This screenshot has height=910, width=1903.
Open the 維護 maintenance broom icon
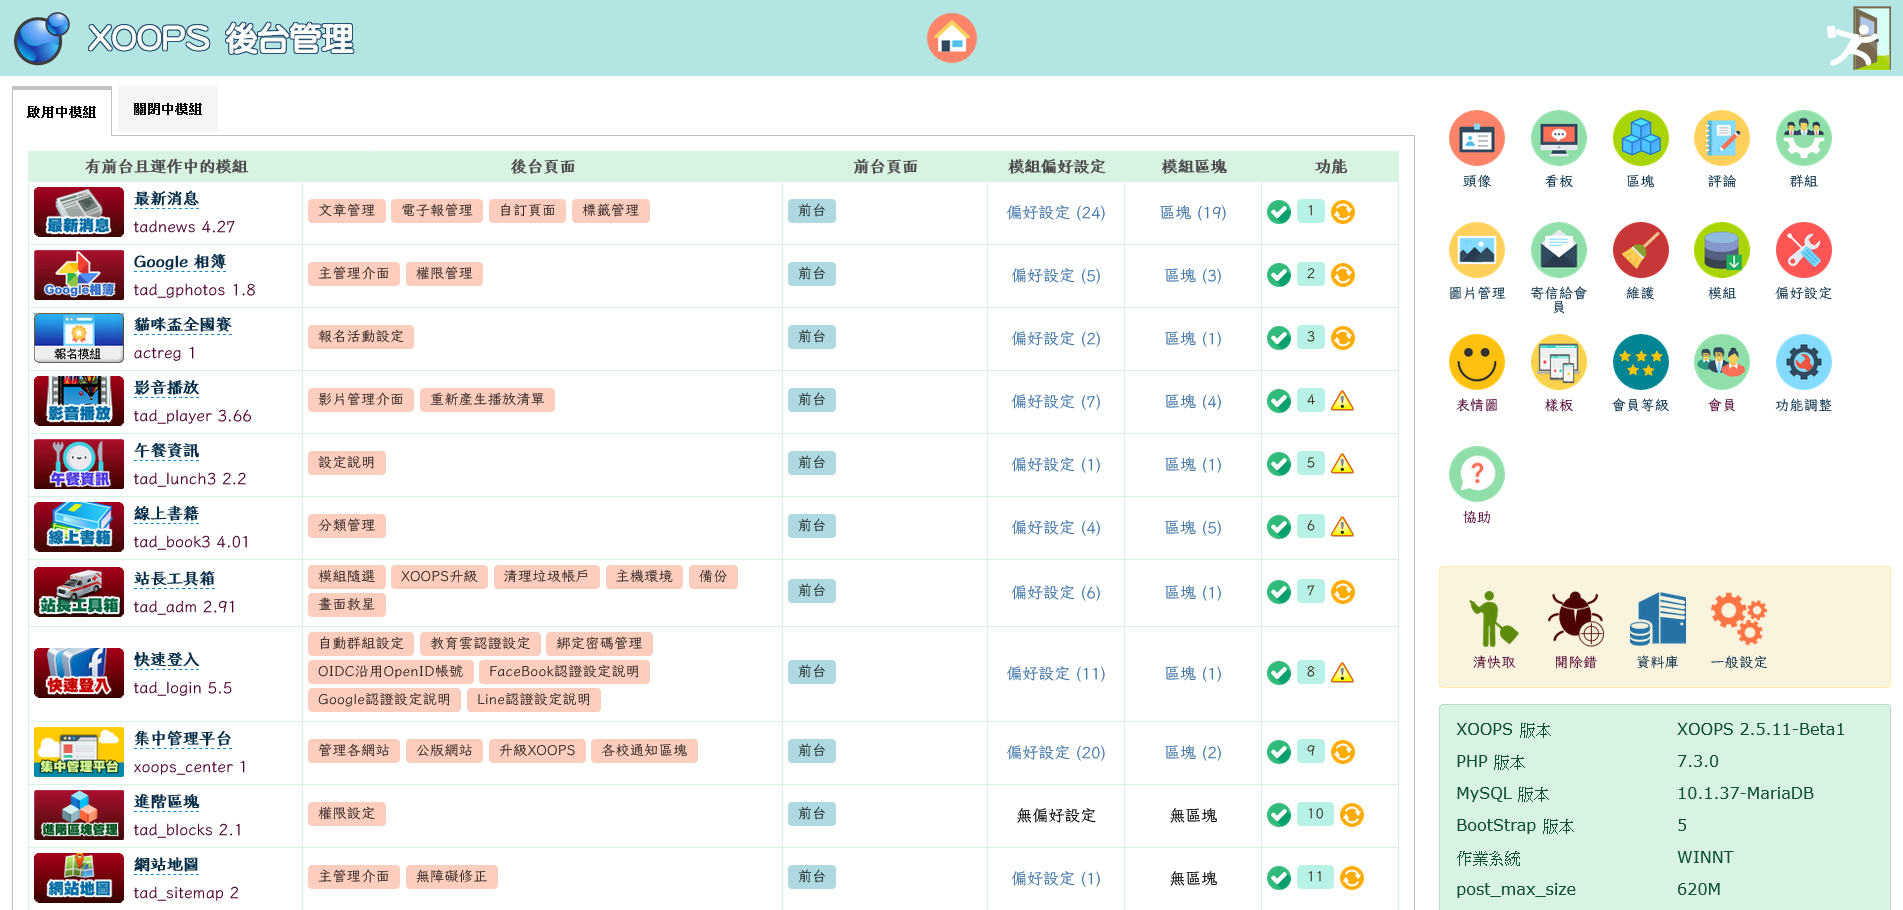[1640, 252]
